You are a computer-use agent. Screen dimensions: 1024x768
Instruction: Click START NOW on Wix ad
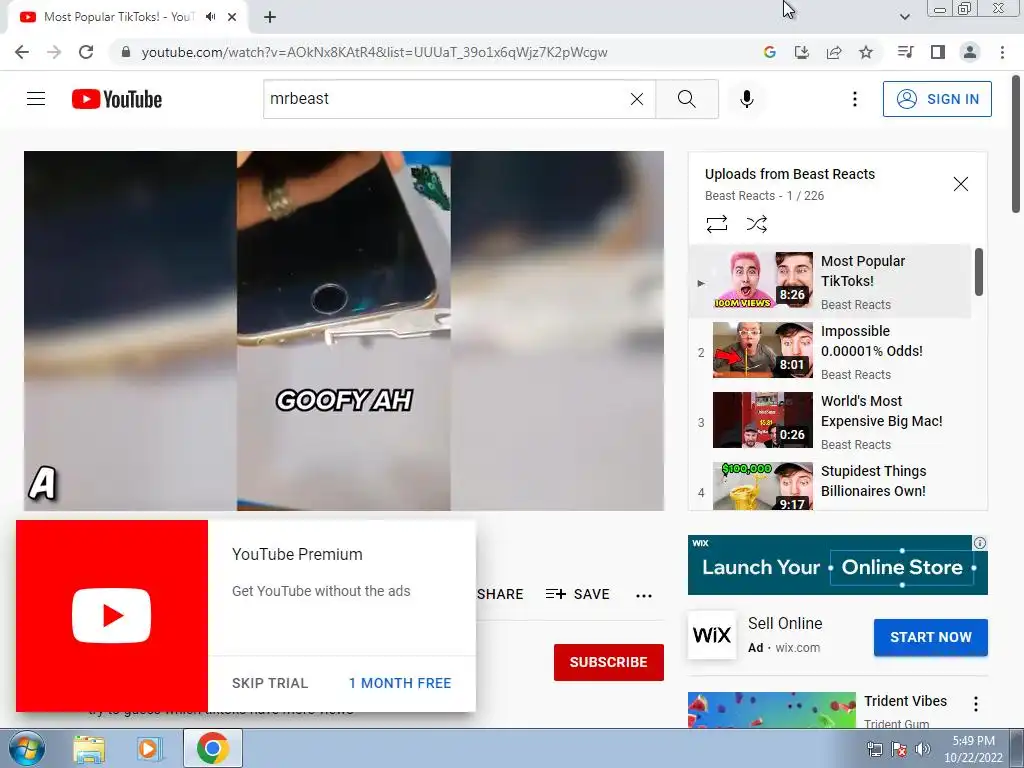(x=931, y=637)
